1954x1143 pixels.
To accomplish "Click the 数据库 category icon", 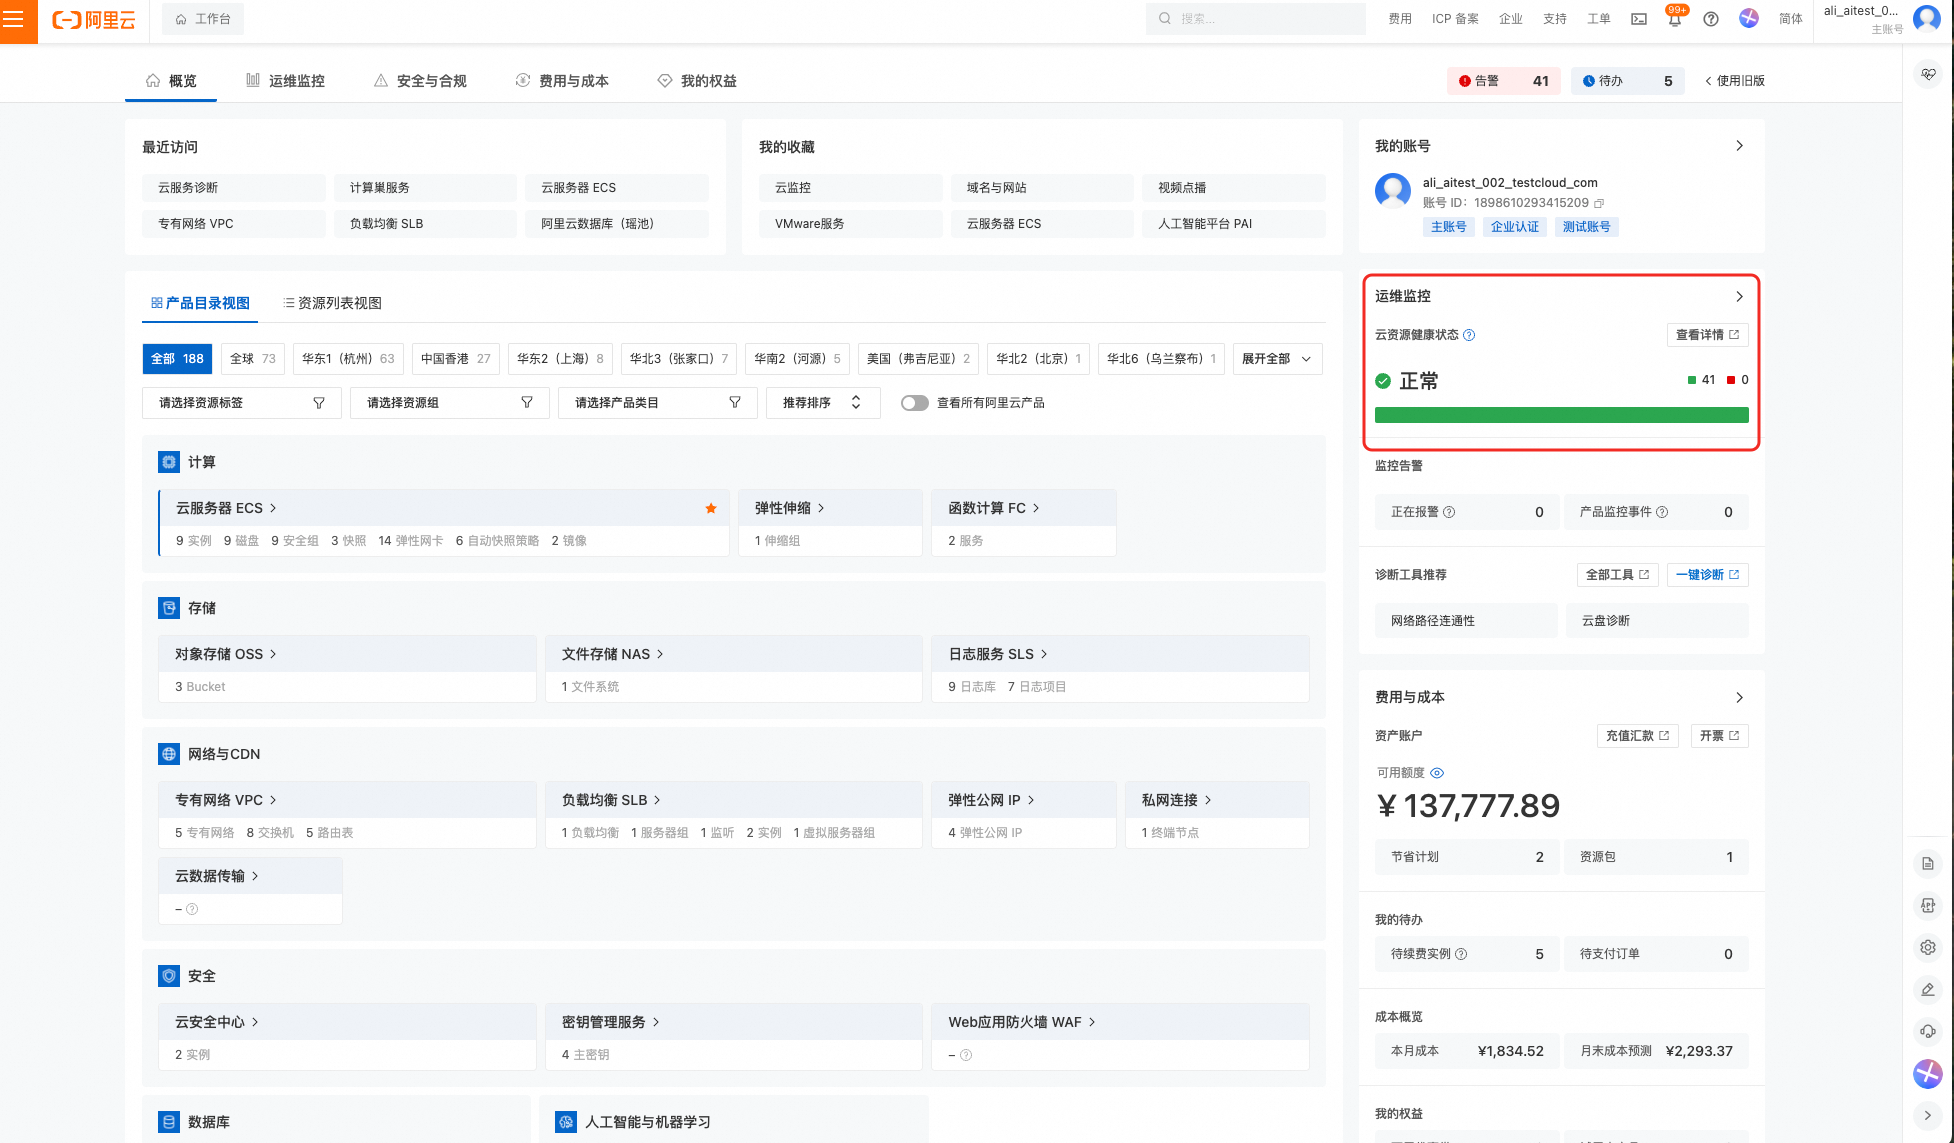I will (x=169, y=1122).
